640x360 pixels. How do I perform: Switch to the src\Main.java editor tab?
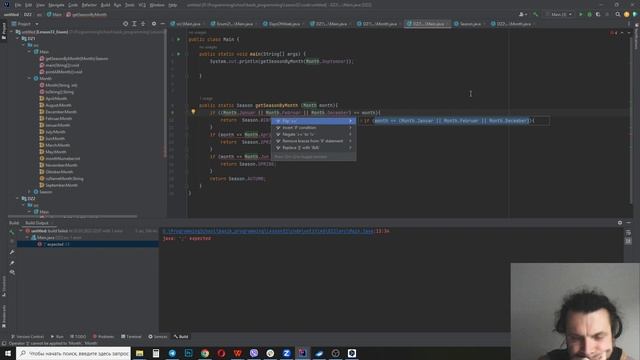[x=186, y=24]
